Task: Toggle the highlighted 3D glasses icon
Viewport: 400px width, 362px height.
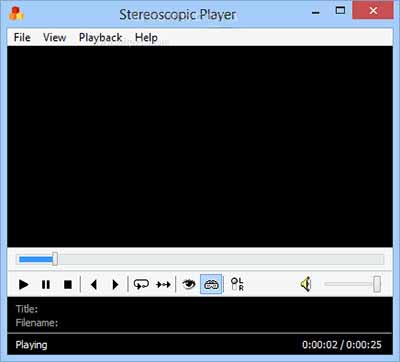Action: pos(211,284)
